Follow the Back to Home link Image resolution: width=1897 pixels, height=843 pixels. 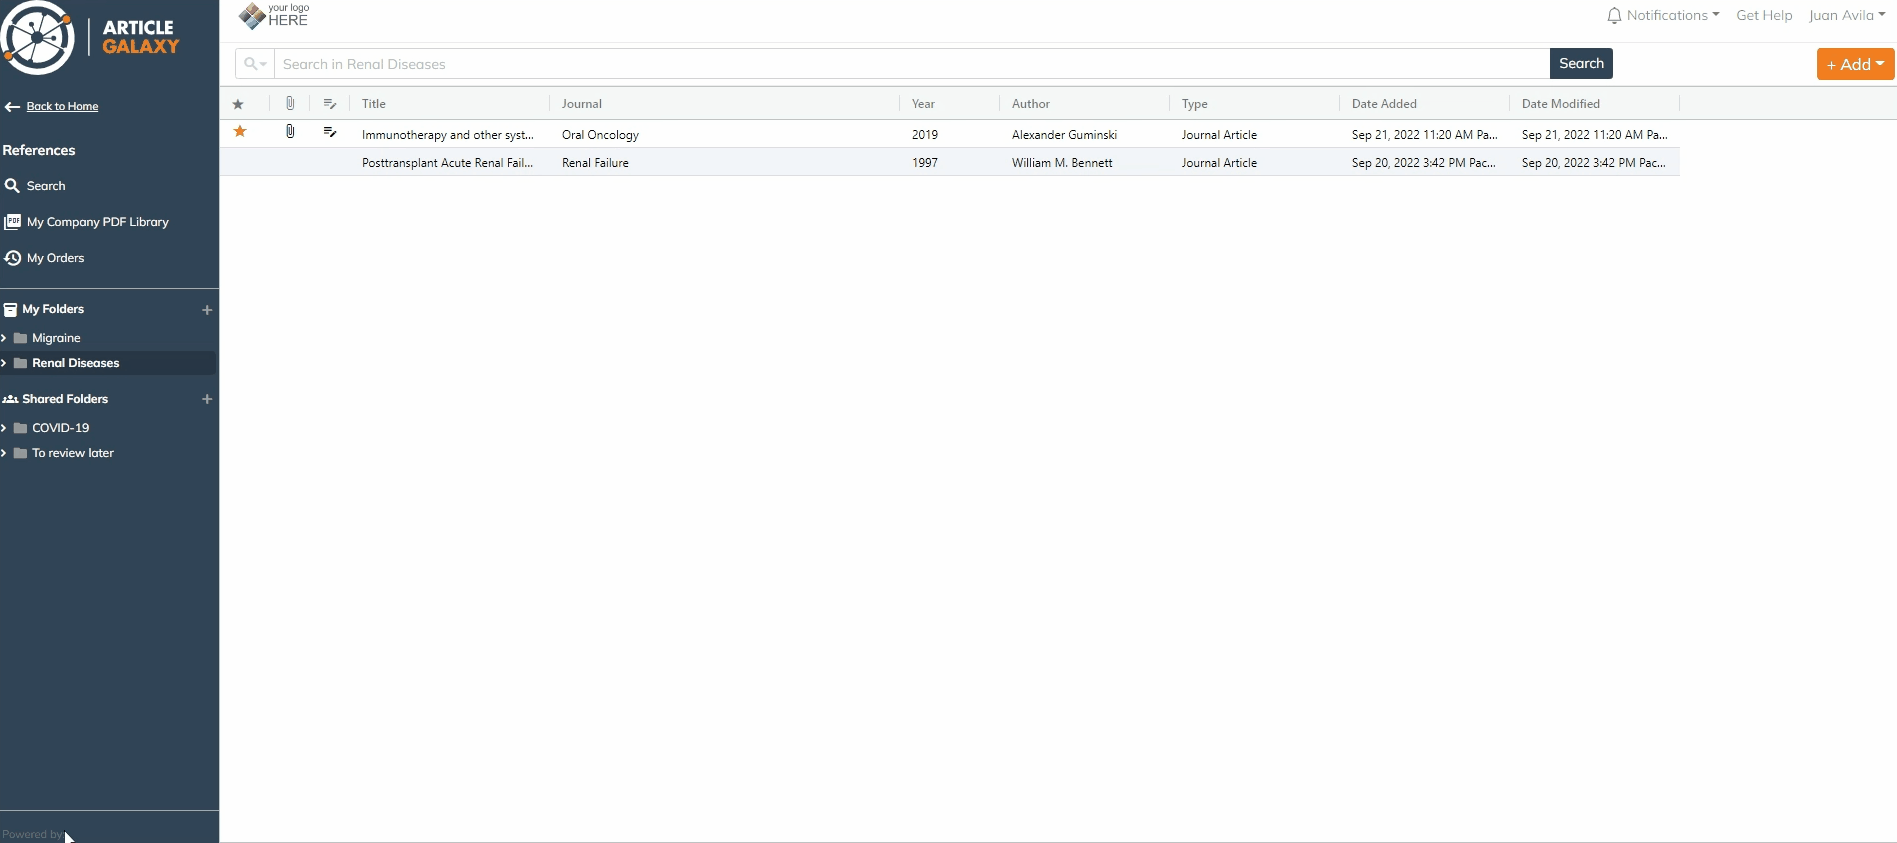(62, 107)
